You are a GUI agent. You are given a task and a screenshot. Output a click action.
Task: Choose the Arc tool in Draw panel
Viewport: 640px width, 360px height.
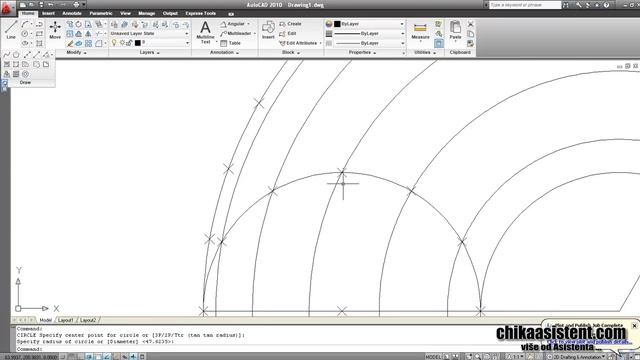(25, 24)
